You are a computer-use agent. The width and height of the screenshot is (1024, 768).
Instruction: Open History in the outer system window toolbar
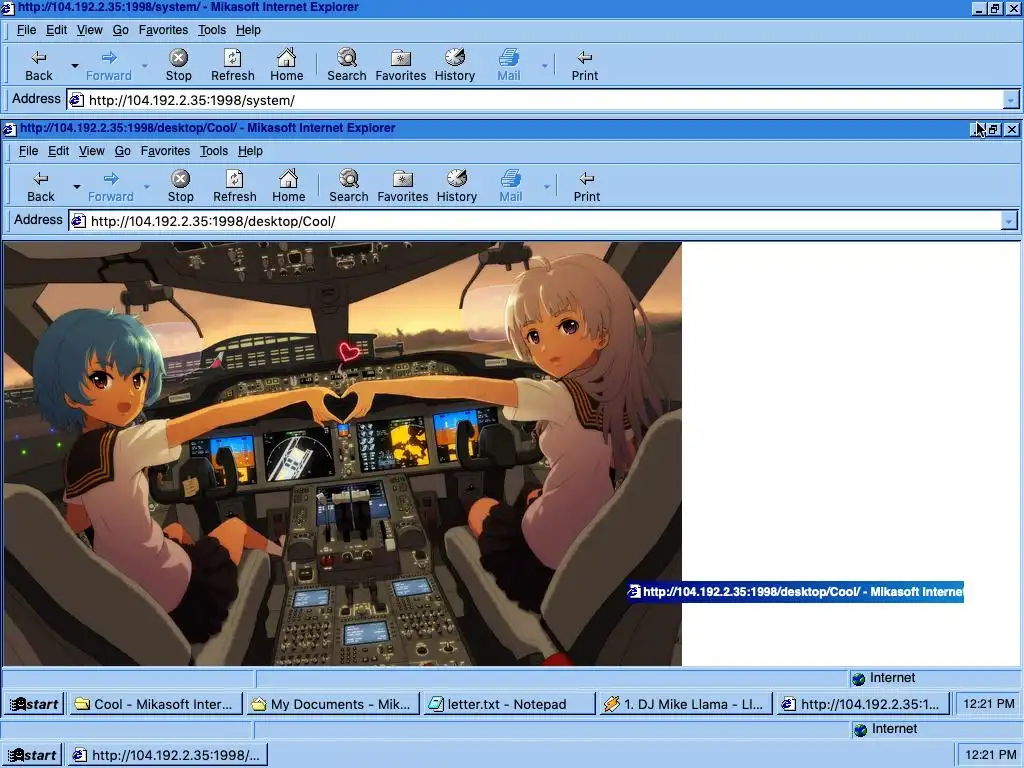coord(455,66)
